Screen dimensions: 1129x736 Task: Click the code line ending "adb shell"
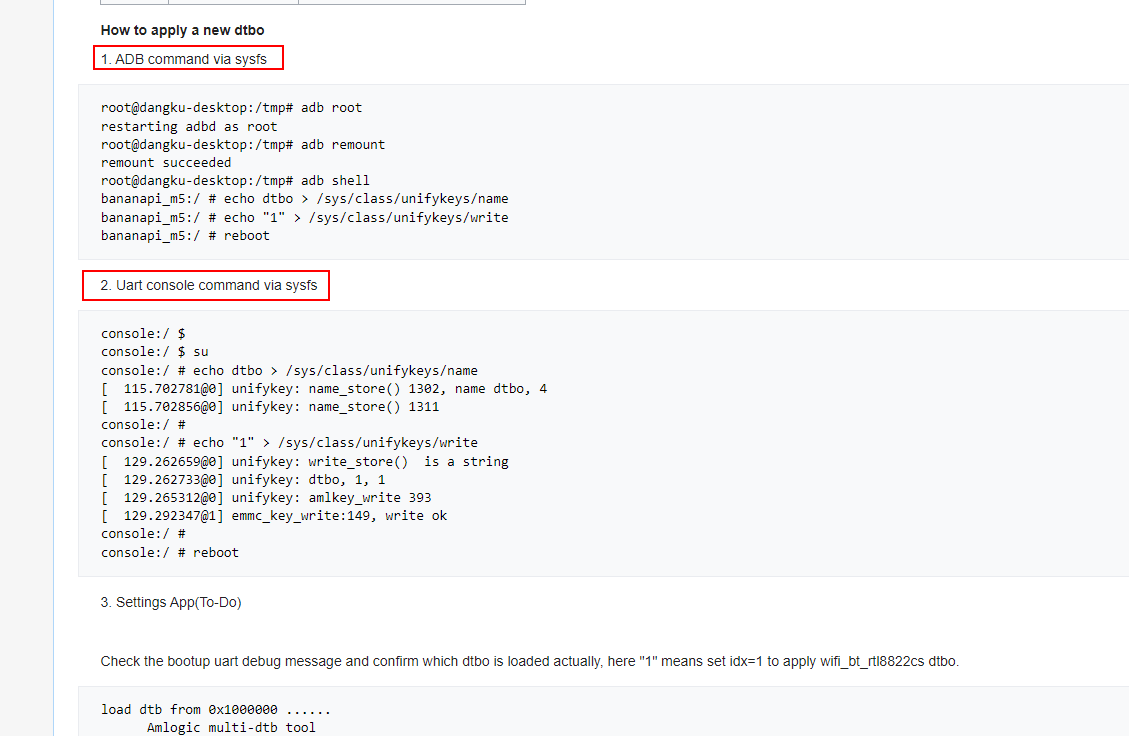click(235, 180)
